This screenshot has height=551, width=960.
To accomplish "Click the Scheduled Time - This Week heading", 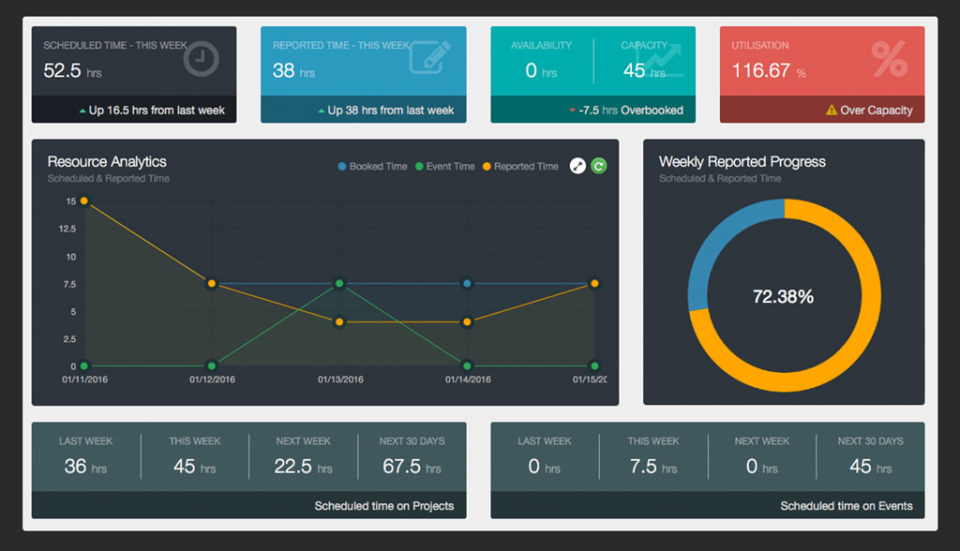I will point(115,45).
